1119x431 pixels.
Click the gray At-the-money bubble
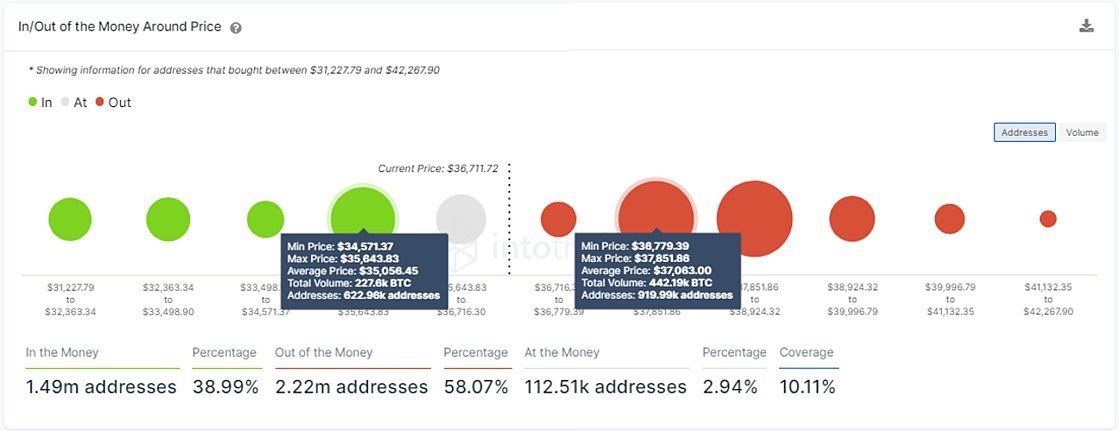[x=461, y=219]
